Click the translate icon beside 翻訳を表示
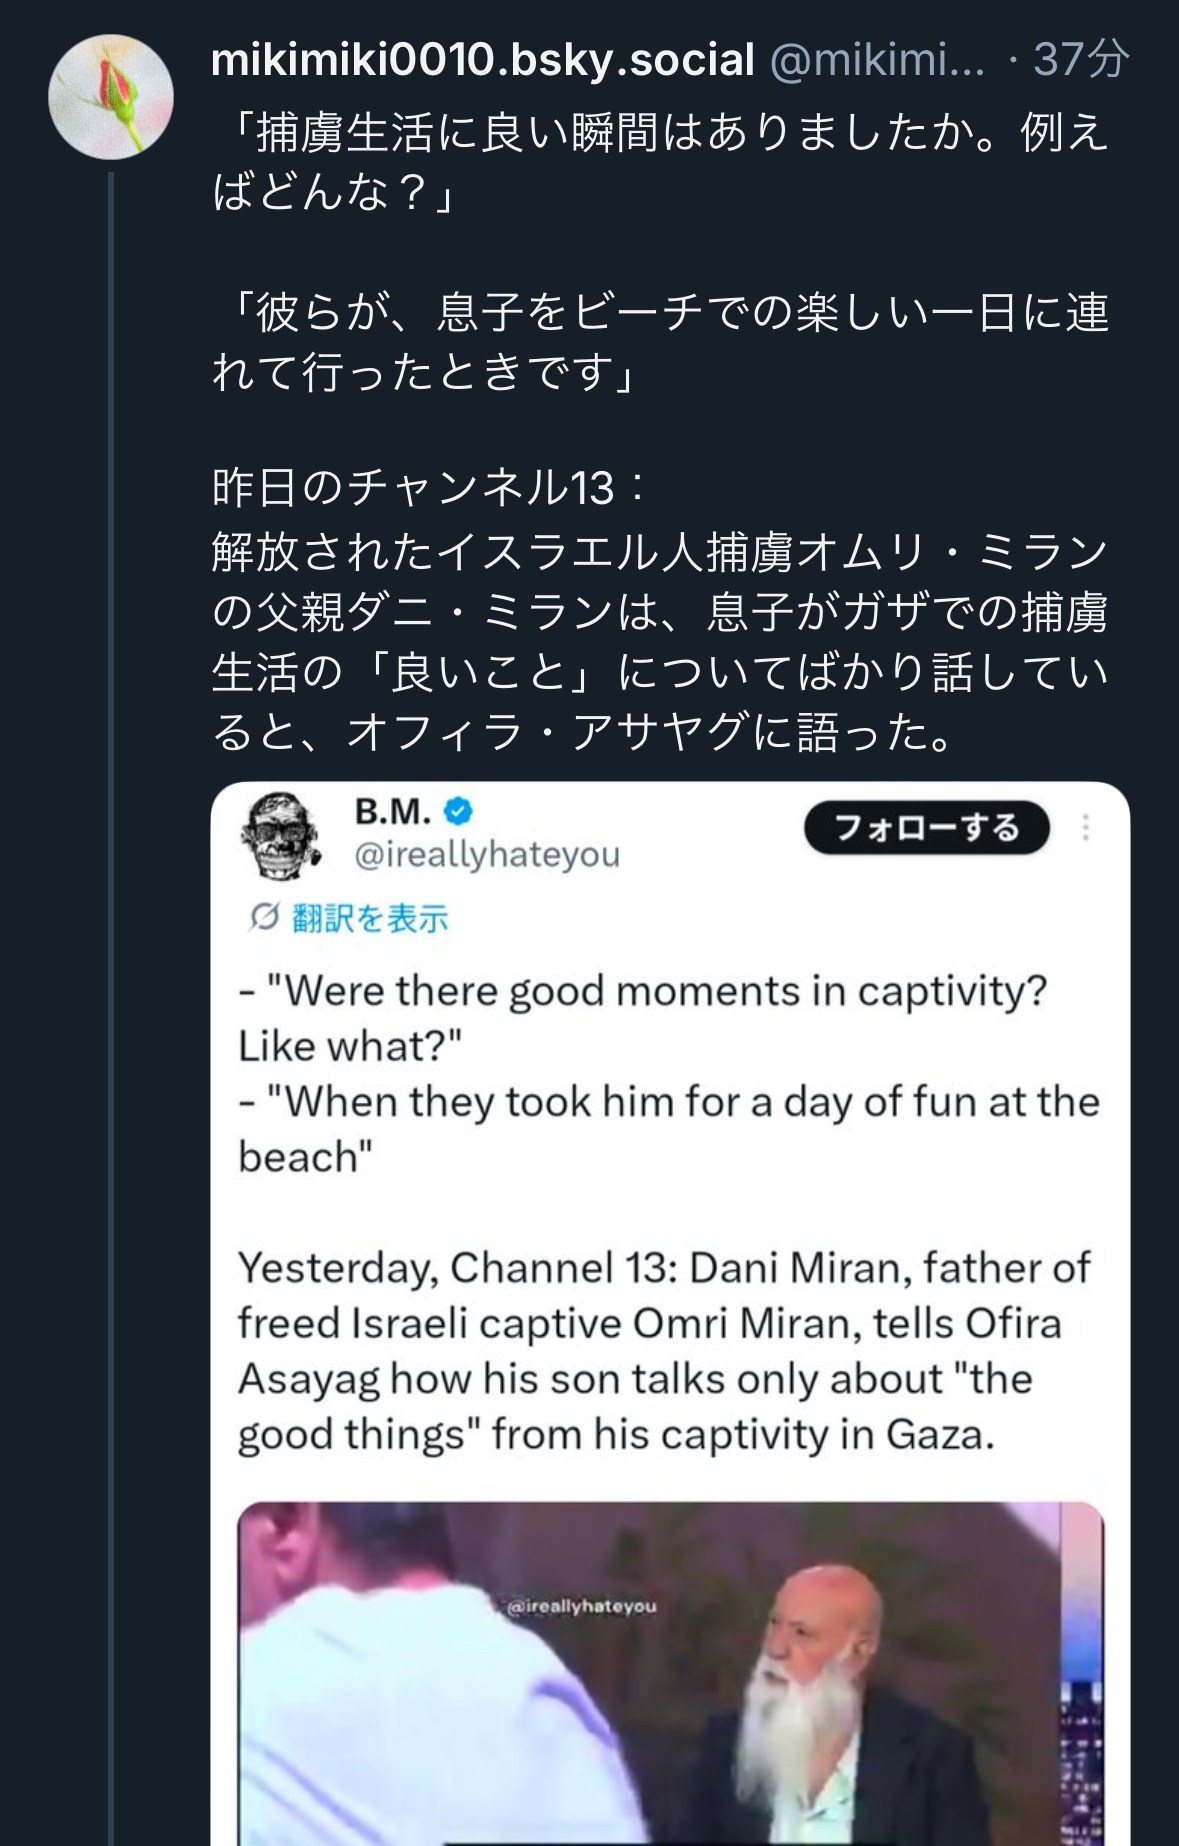 coord(263,917)
